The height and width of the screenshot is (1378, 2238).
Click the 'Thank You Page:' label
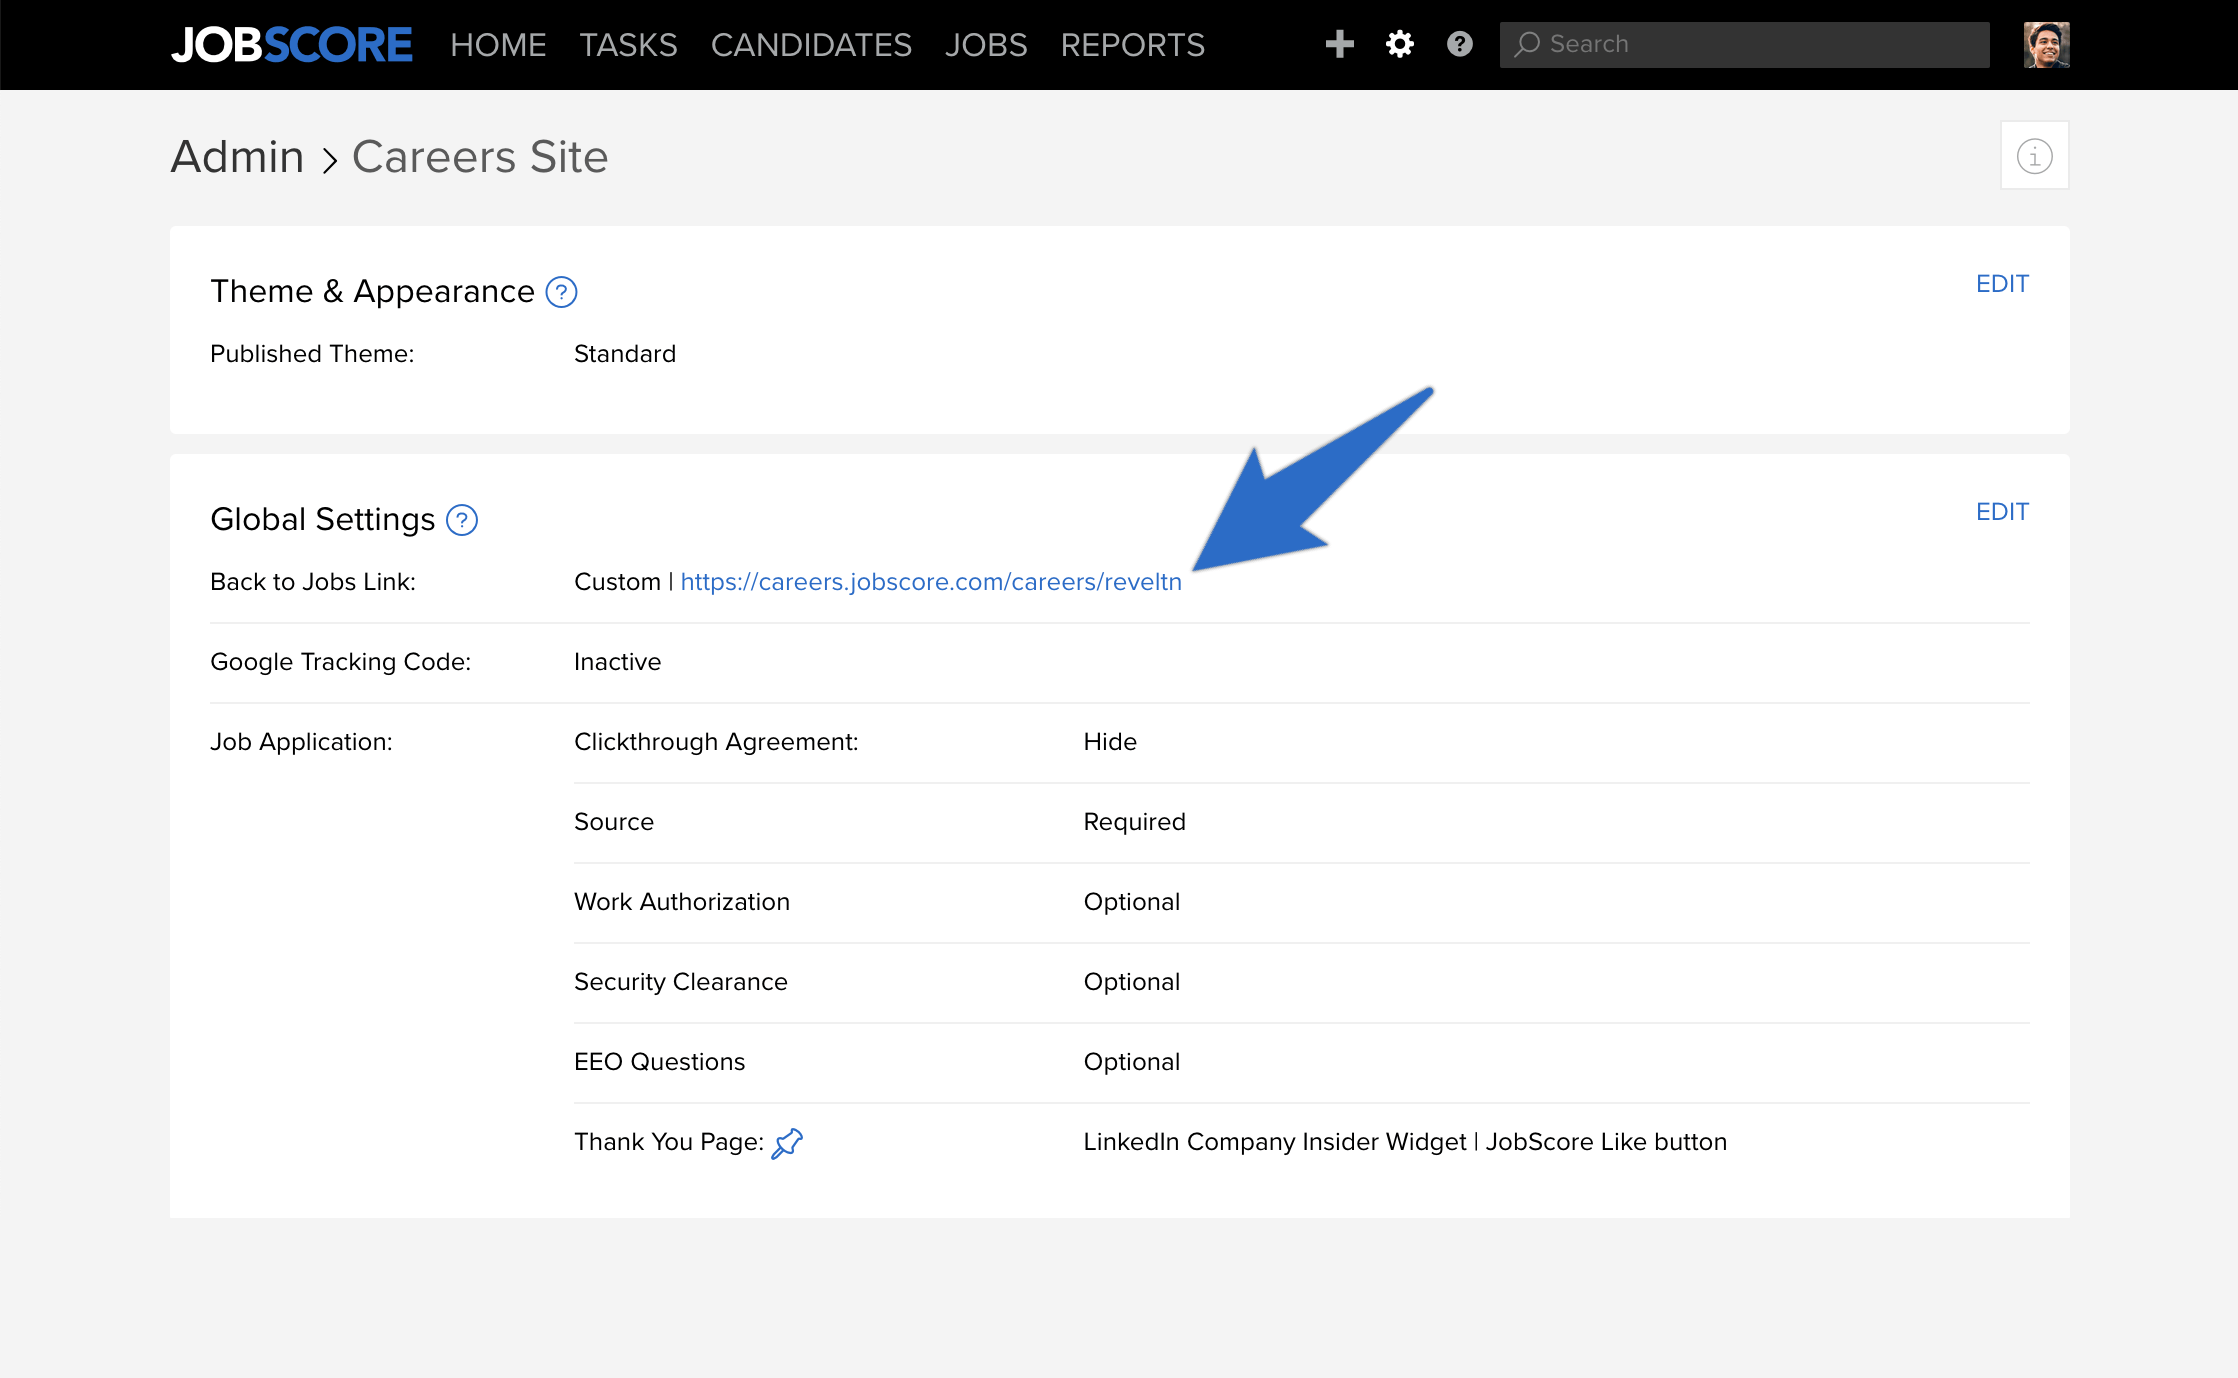[x=669, y=1142]
